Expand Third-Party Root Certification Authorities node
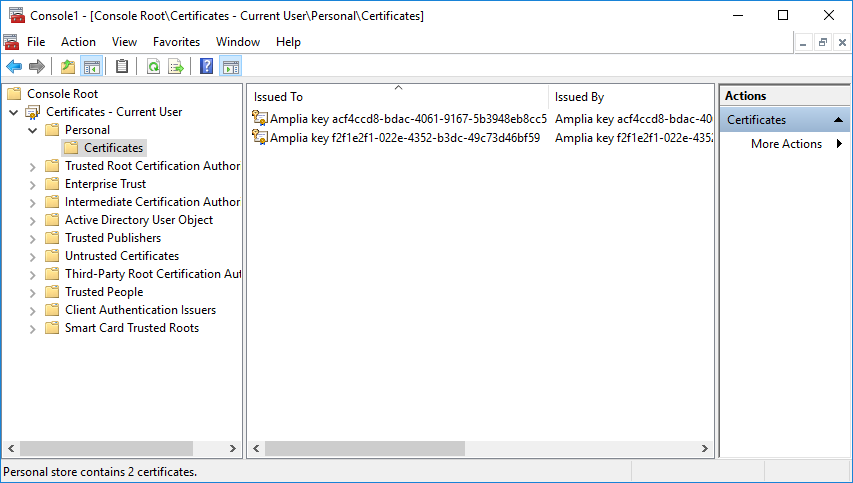Viewport: 853px width, 483px height. pyautogui.click(x=33, y=274)
